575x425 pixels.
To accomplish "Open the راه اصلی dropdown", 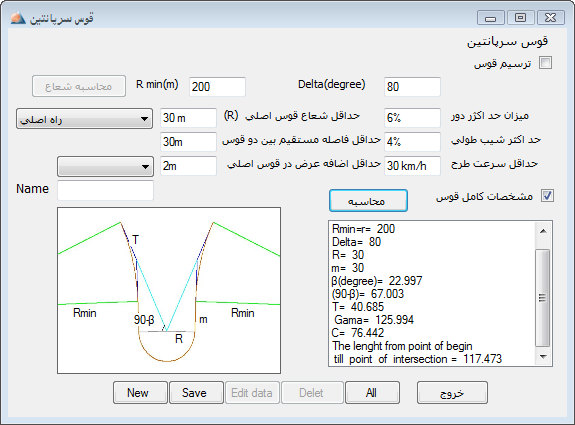I will pos(84,118).
